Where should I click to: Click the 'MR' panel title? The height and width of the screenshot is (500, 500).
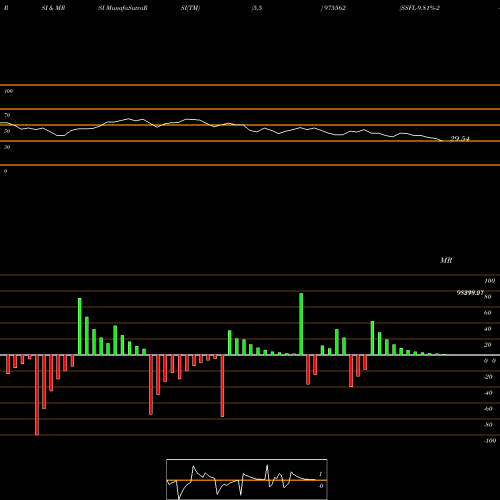pyautogui.click(x=446, y=260)
